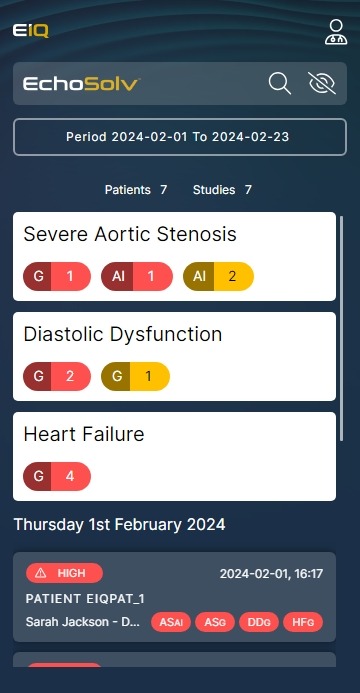The image size is (360, 693).
Task: Select yellow AI 2 badge under Severe Aortic Stenosis
Action: (x=219, y=277)
